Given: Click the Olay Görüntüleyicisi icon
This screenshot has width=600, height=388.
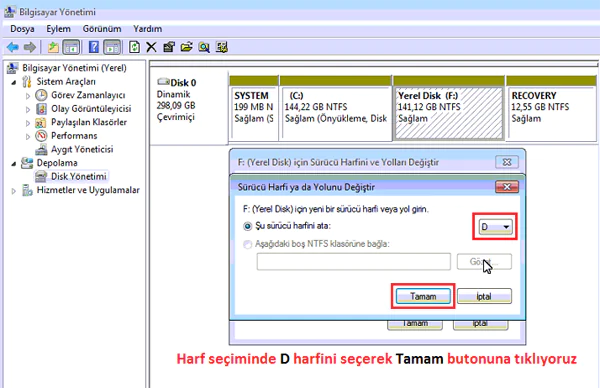Looking at the screenshot, I should click(41, 109).
